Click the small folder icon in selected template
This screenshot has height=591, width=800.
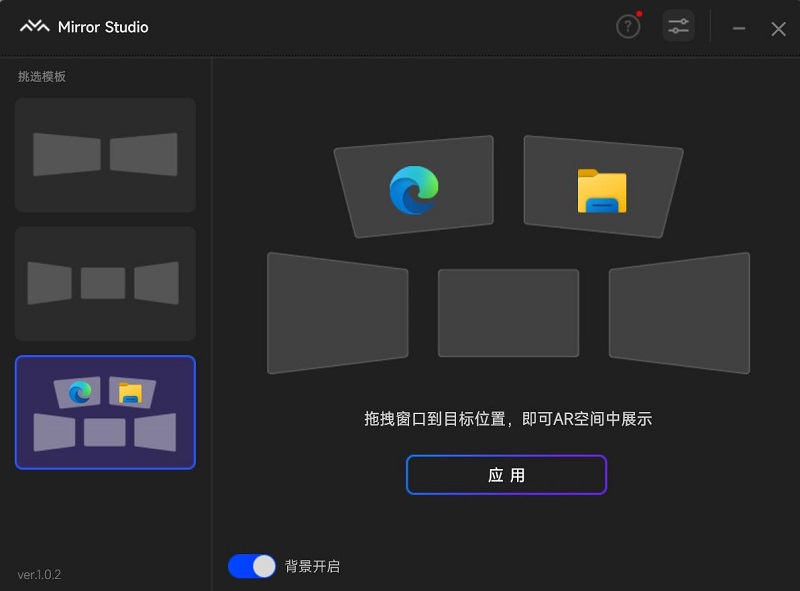pyautogui.click(x=130, y=393)
